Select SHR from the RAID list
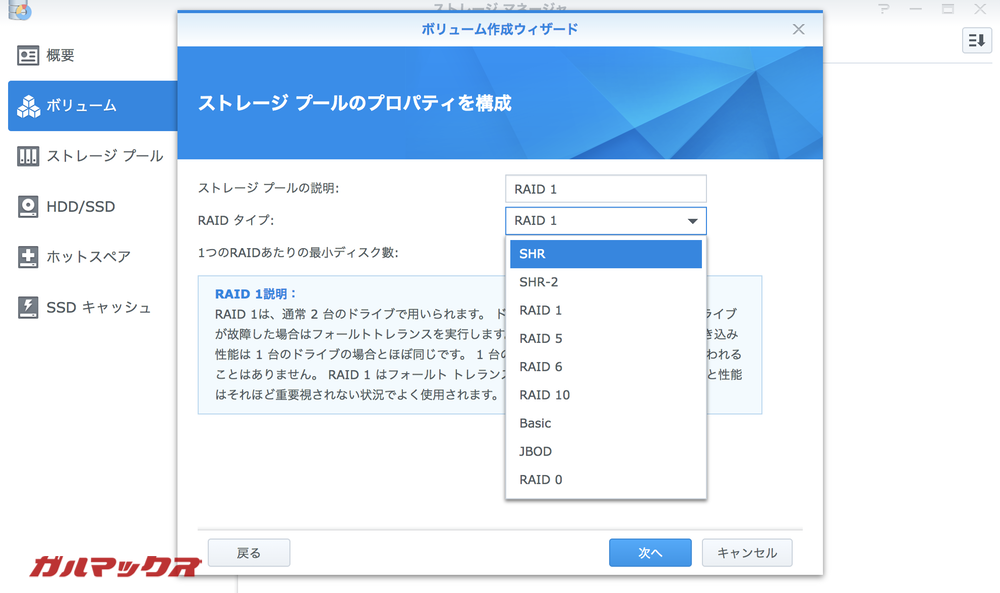Screen dimensions: 1000x593 tap(605, 253)
